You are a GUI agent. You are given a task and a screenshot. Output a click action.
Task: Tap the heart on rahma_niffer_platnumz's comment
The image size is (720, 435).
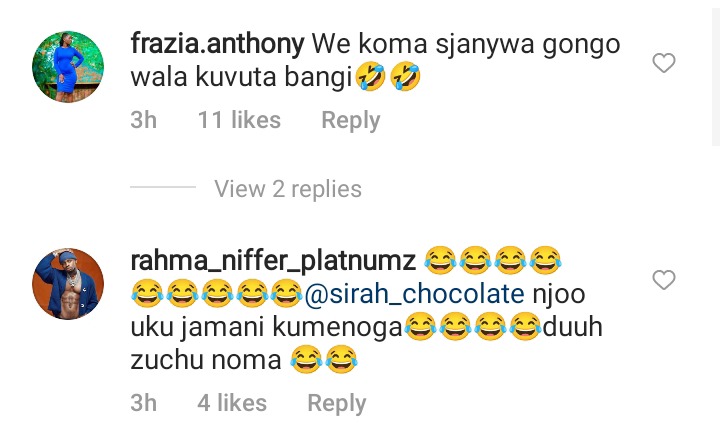pyautogui.click(x=664, y=280)
